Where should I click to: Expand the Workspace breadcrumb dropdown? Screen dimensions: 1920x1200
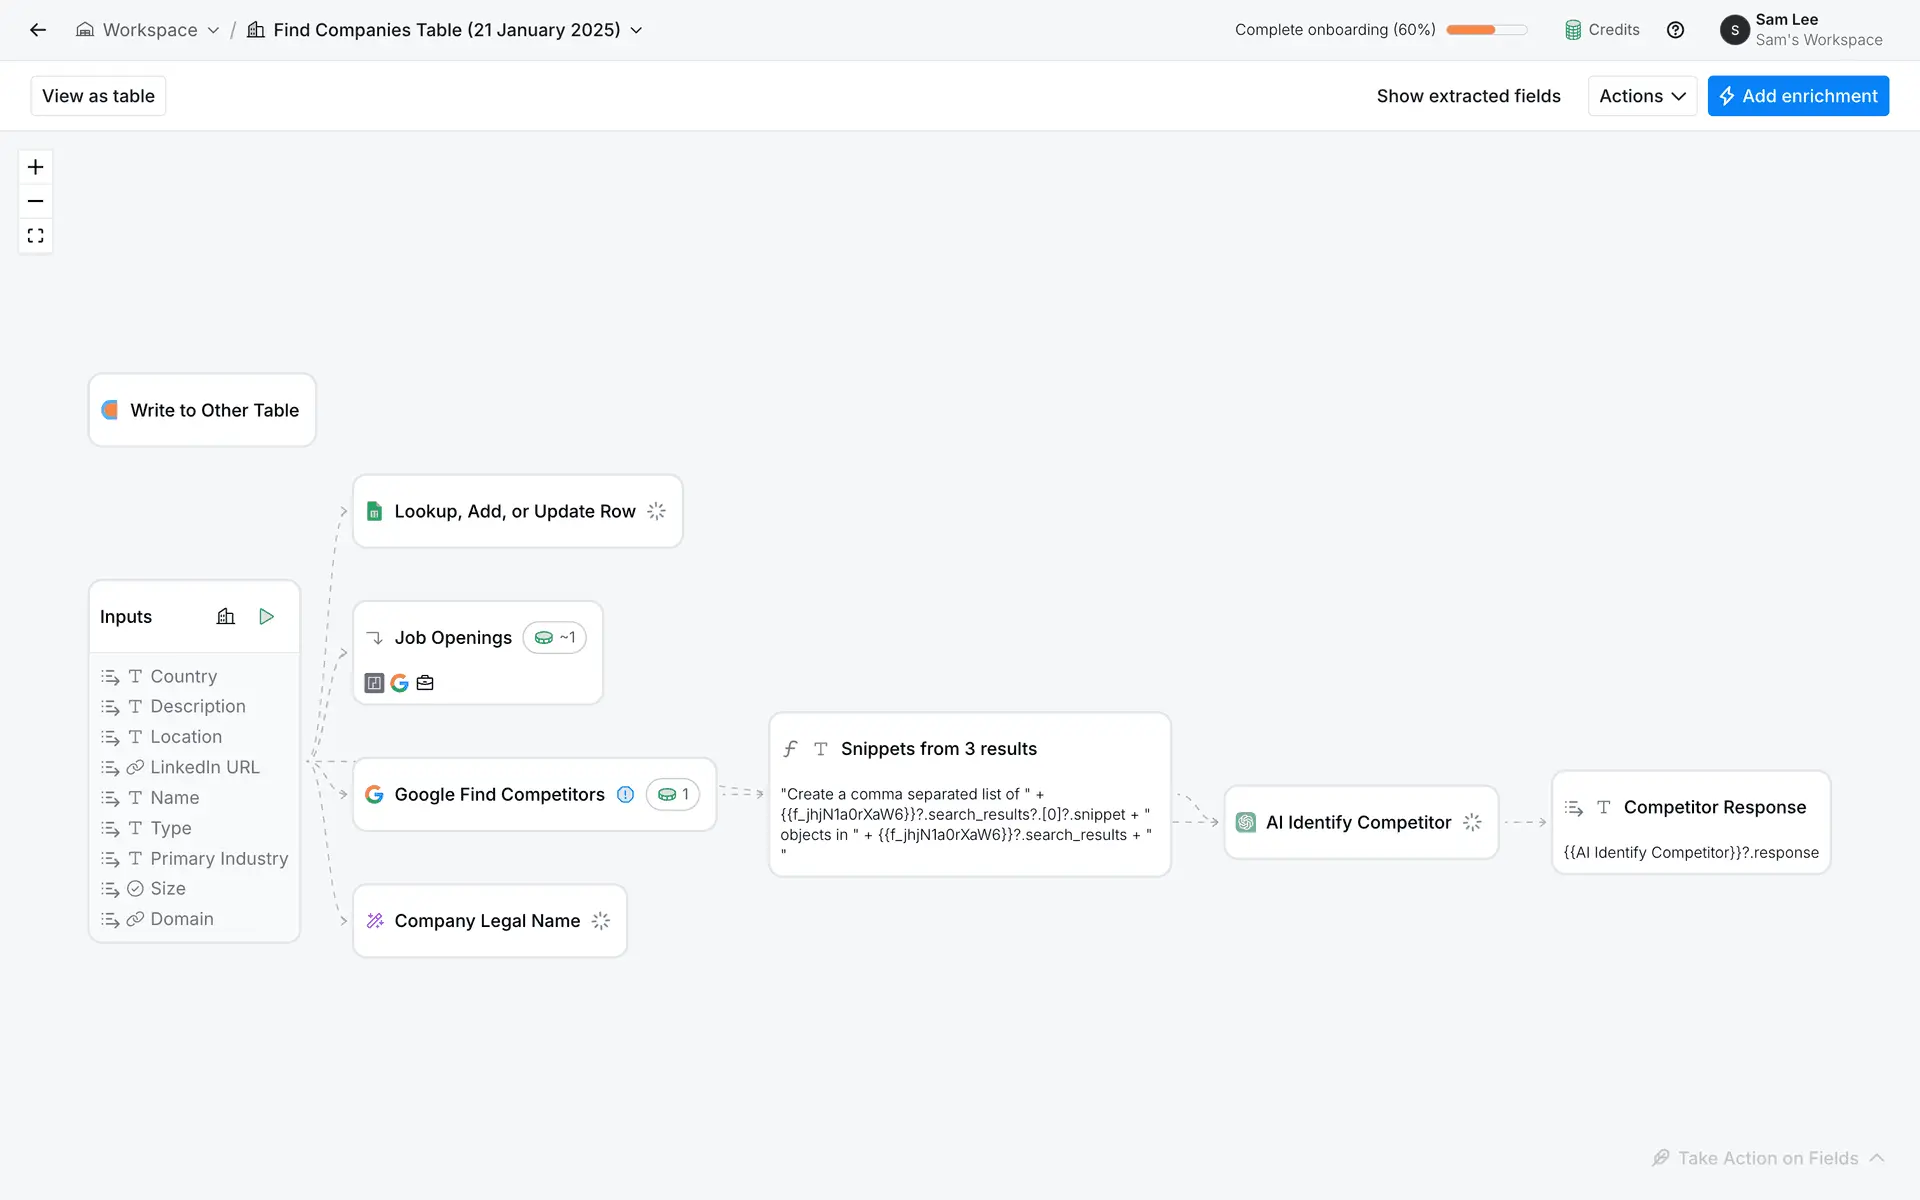[x=213, y=30]
